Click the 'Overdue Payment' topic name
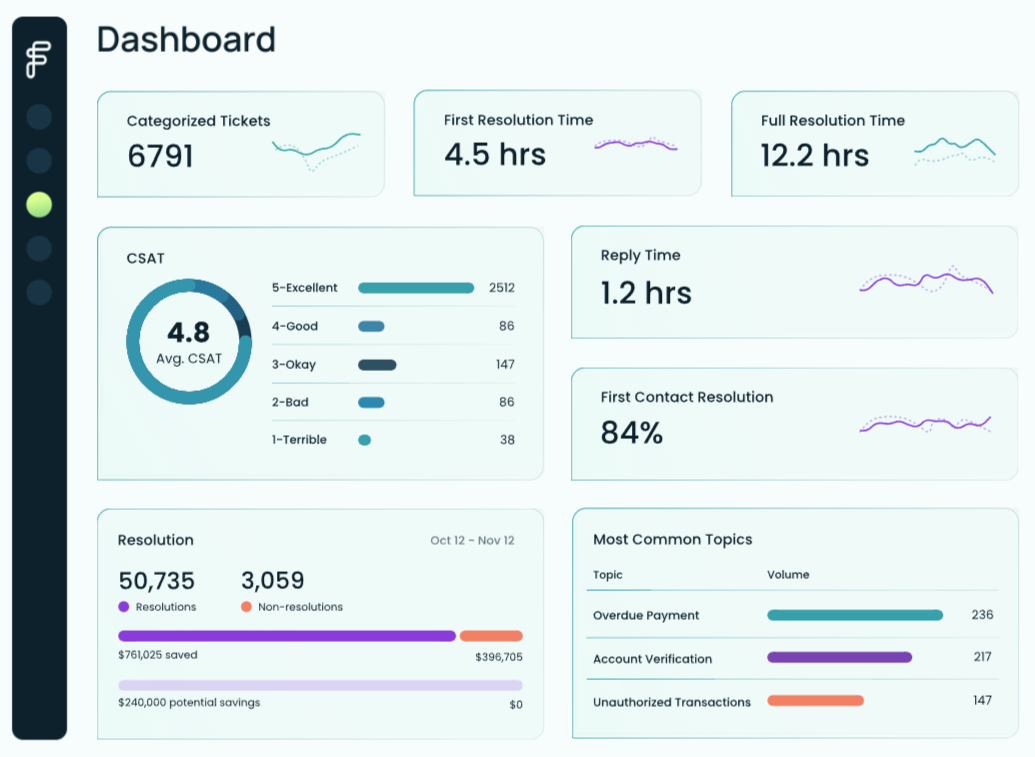This screenshot has height=757, width=1035. [x=646, y=616]
